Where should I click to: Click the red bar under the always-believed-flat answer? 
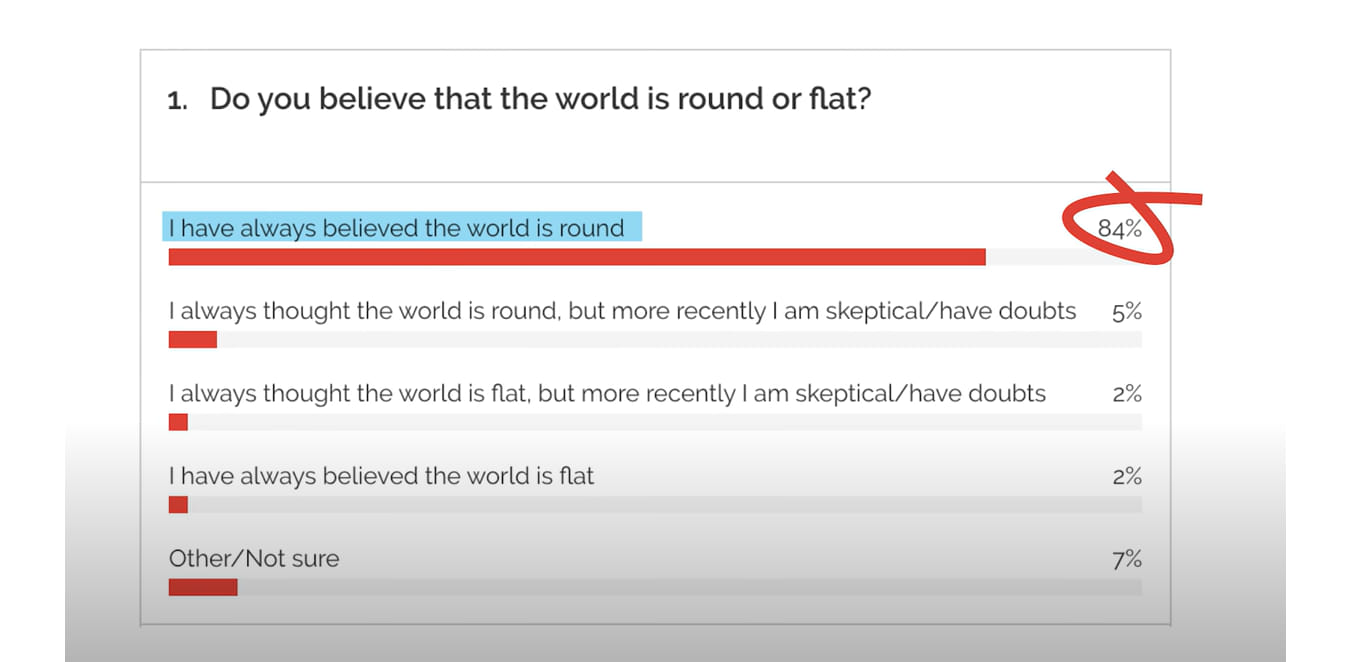pyautogui.click(x=178, y=505)
